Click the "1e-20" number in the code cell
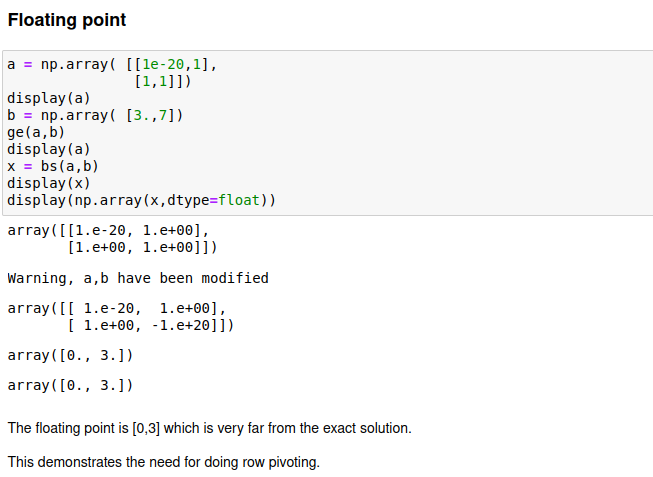This screenshot has width=653, height=477. pyautogui.click(x=166, y=64)
